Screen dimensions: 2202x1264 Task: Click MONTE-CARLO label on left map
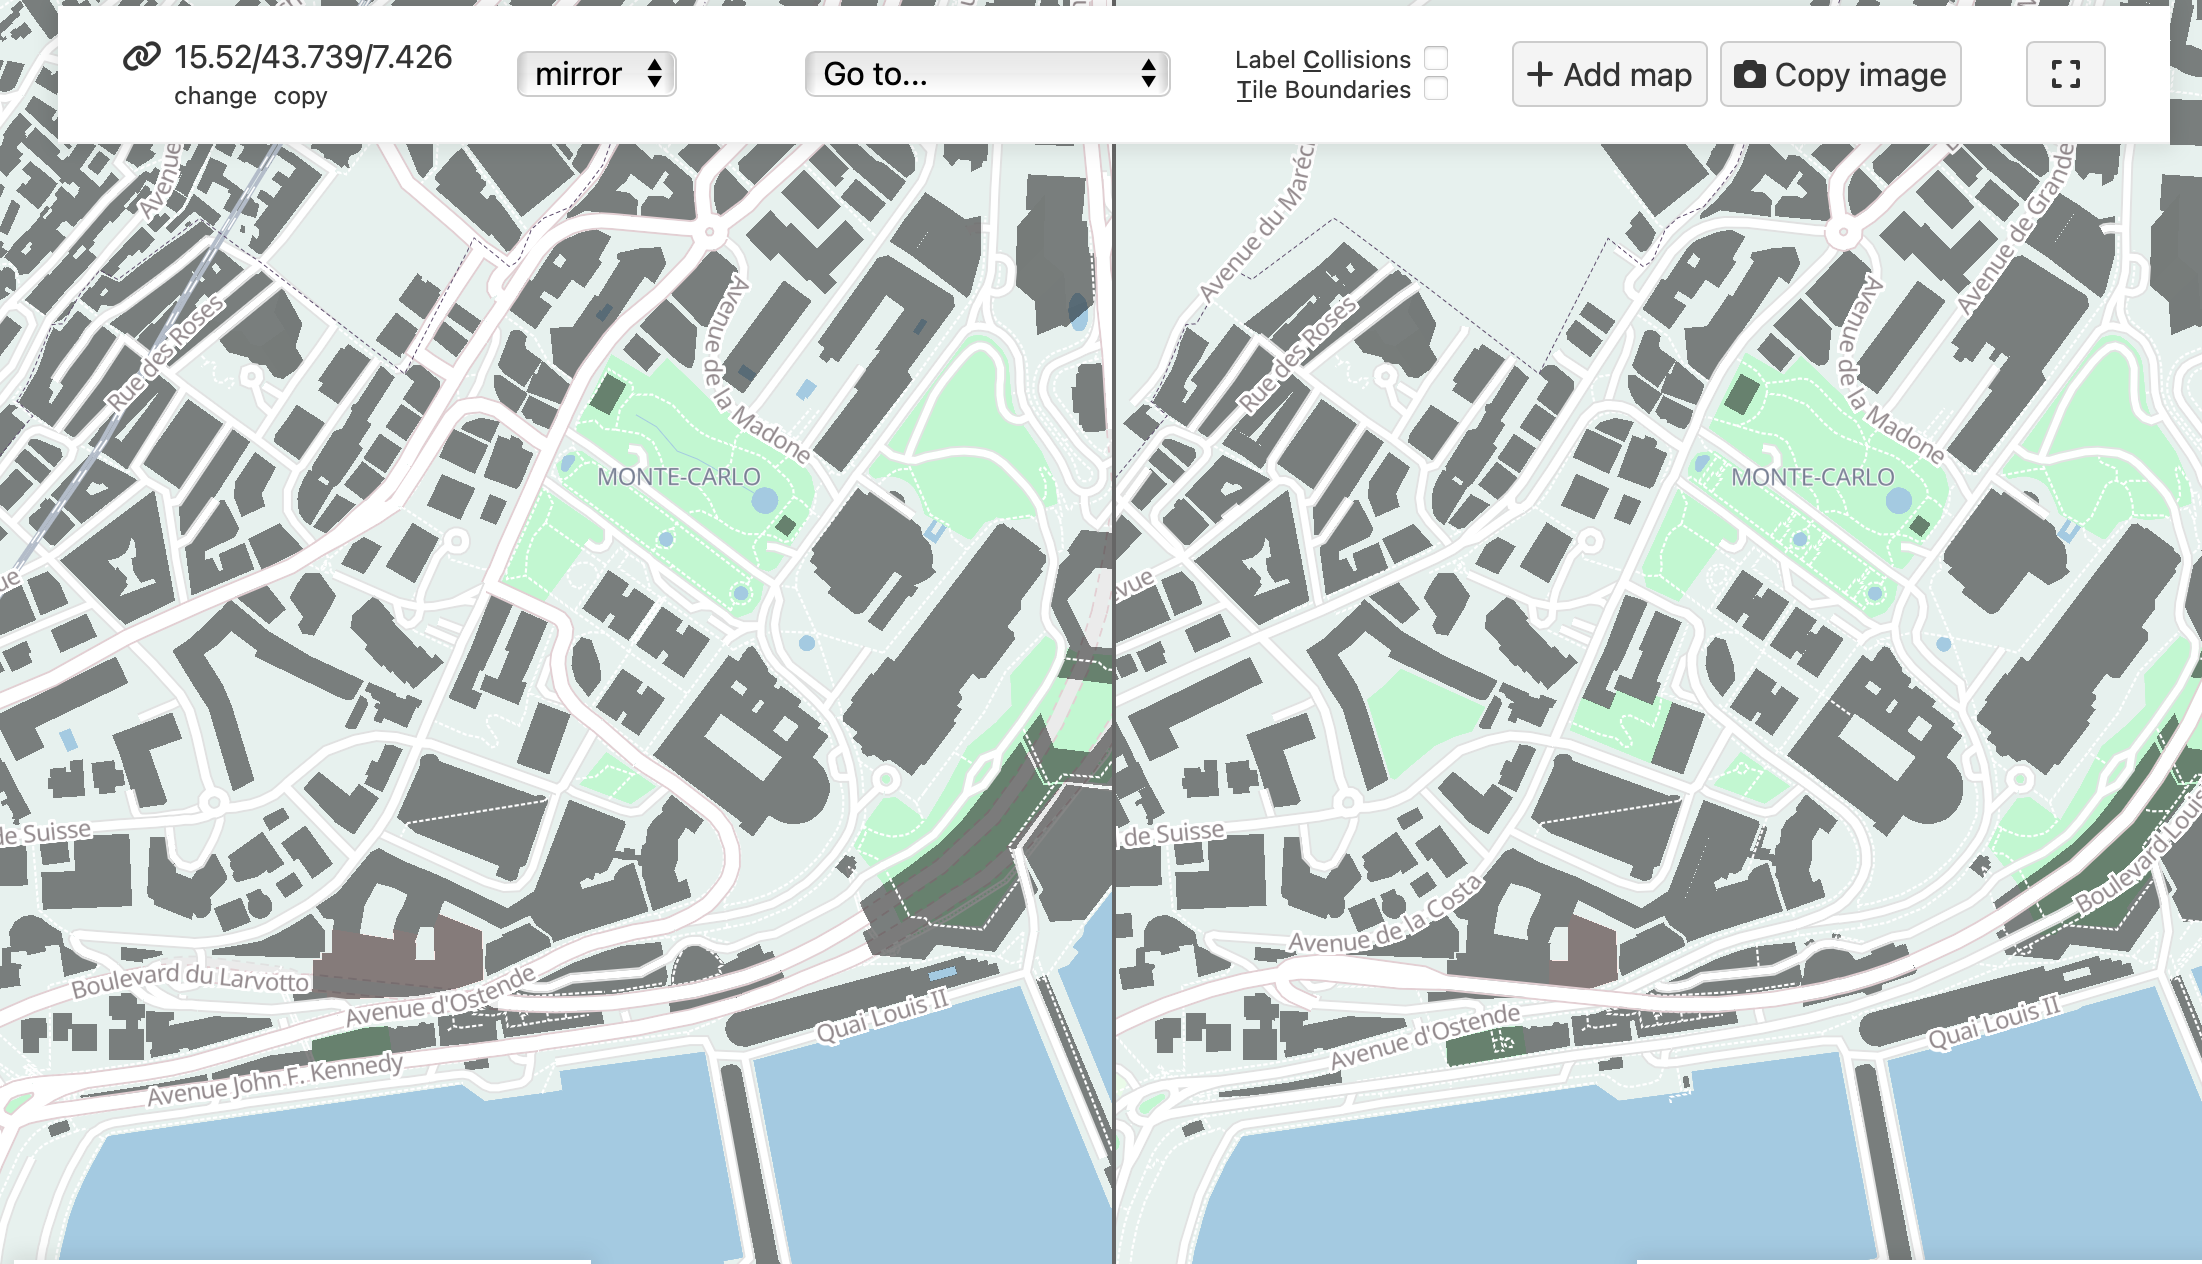point(679,477)
